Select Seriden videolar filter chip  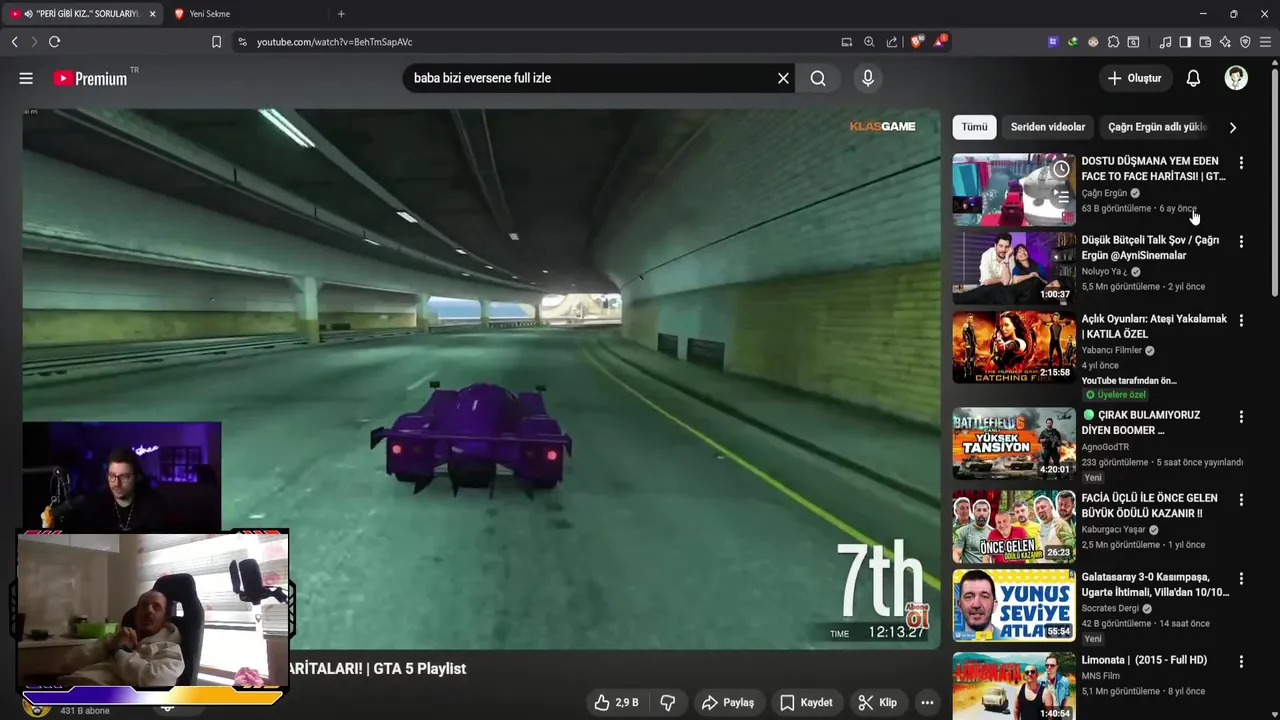pos(1047,127)
